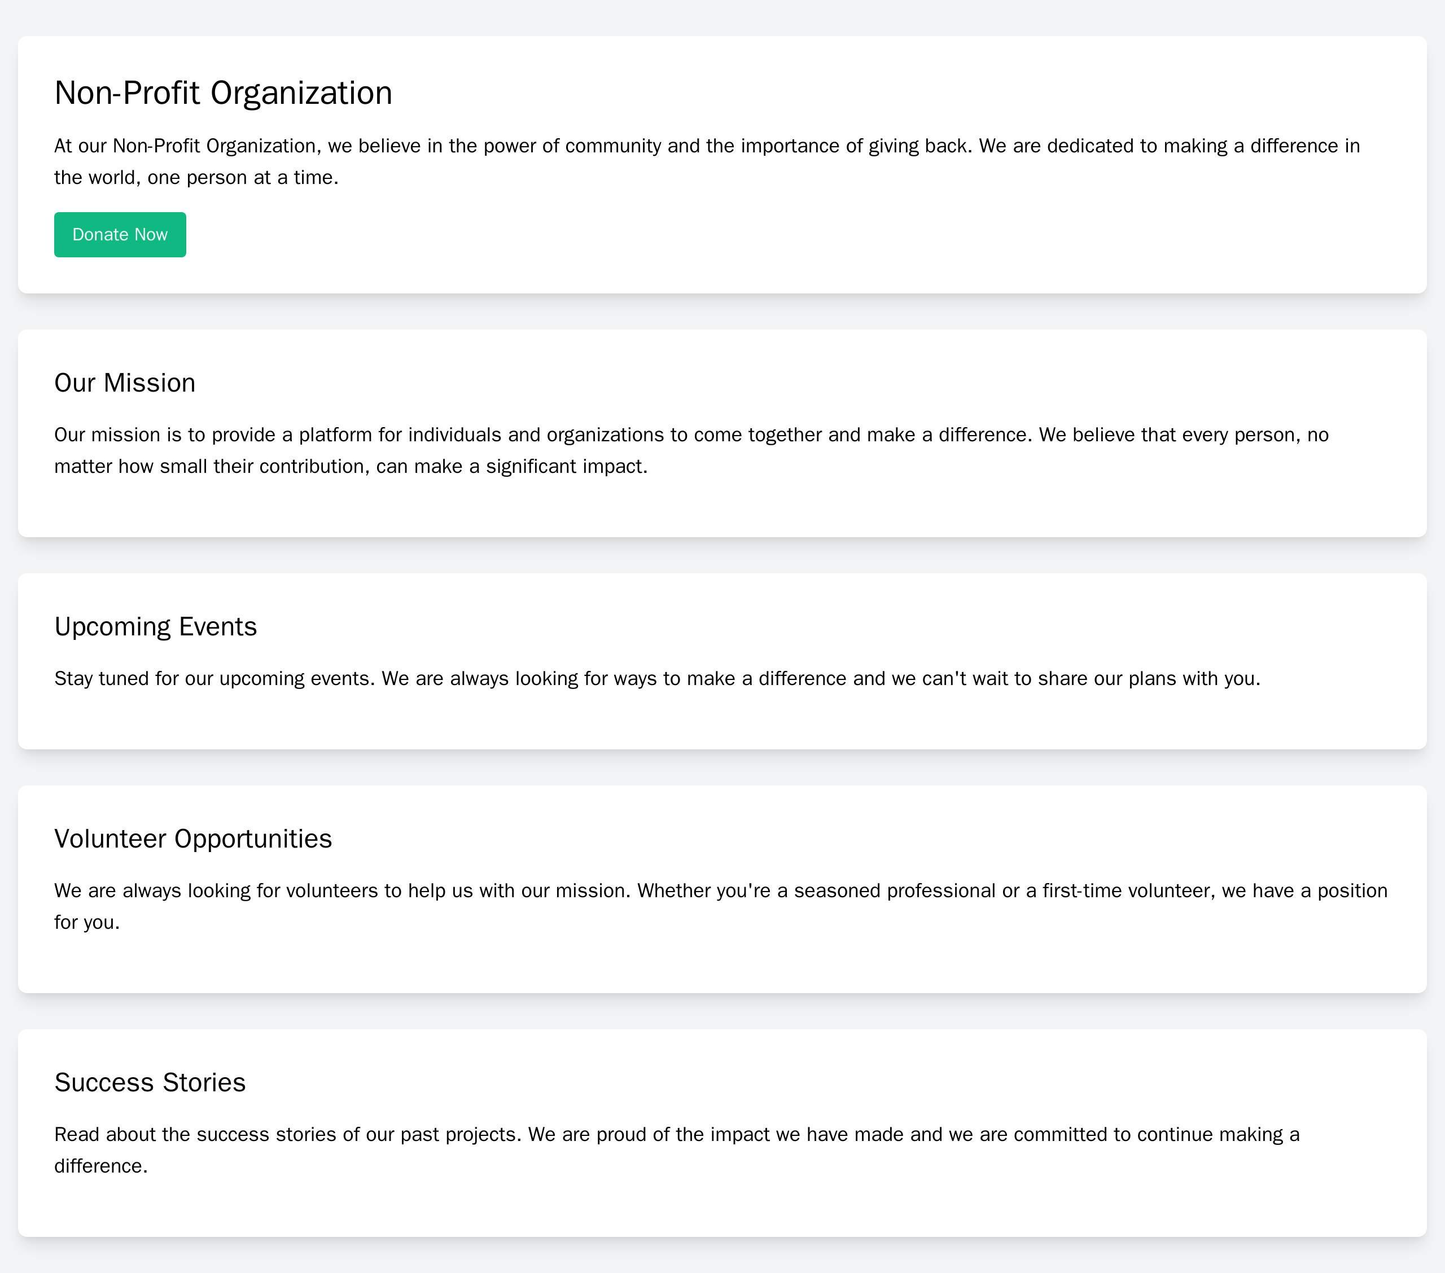Viewport: 1445px width, 1273px height.
Task: Click the Upcoming Events heading
Action: 155,626
